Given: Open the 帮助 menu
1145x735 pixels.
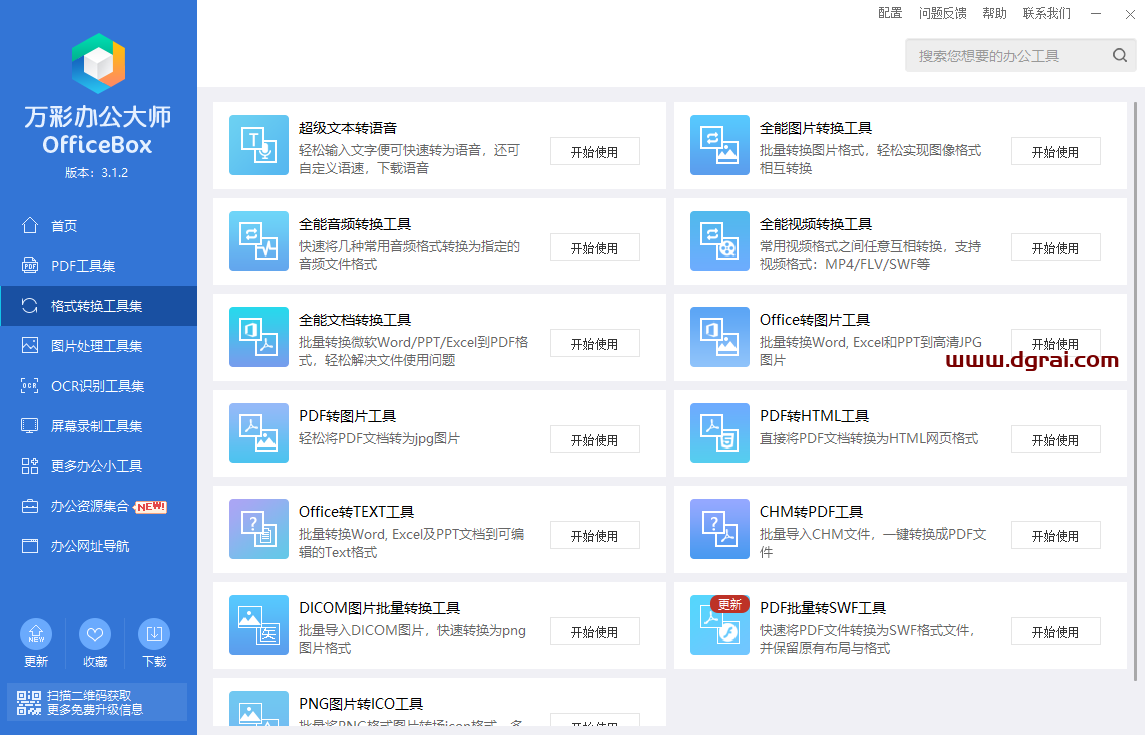Looking at the screenshot, I should coord(994,13).
